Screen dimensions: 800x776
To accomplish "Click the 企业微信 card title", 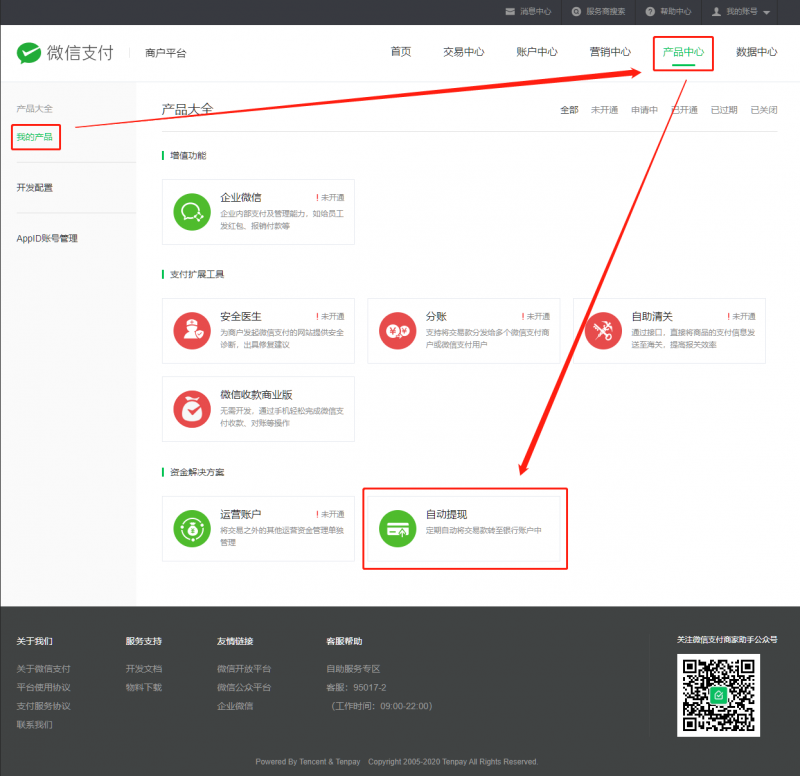I will pyautogui.click(x=241, y=197).
